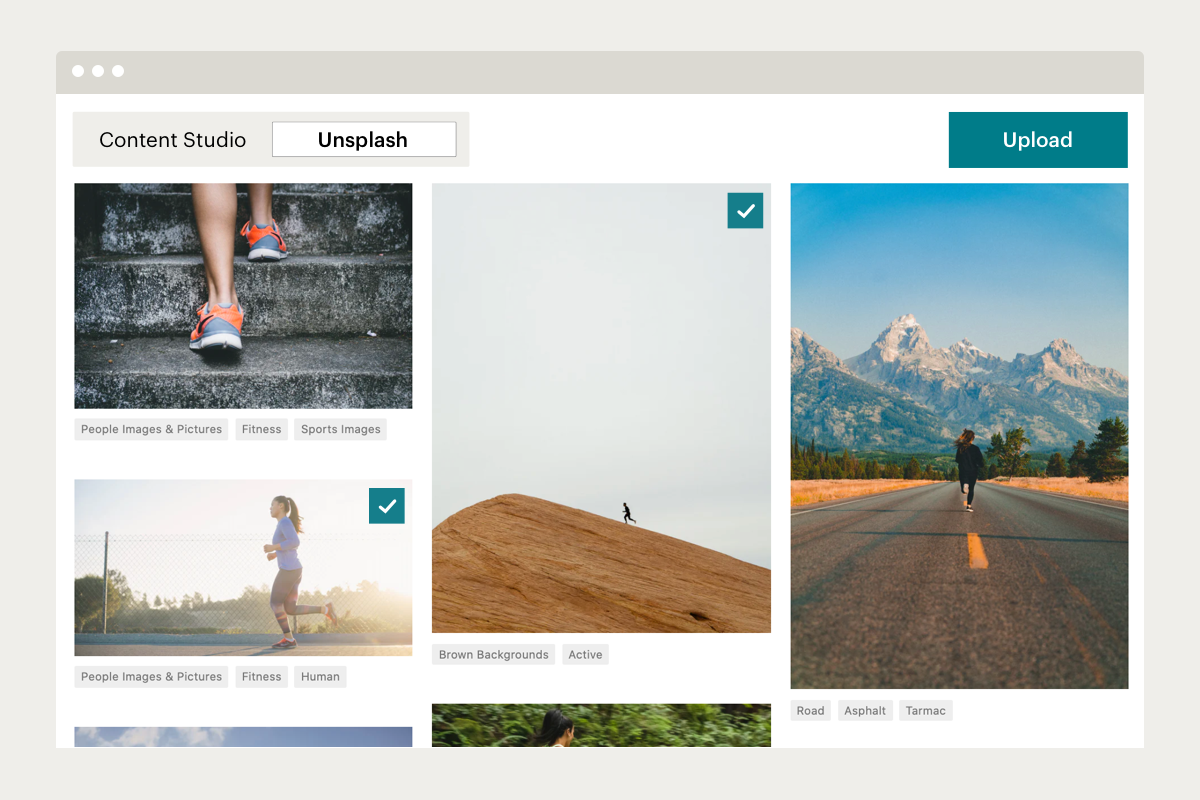This screenshot has height=800, width=1200.
Task: Deselect the jogging woman photo checkbox
Action: pos(386,506)
